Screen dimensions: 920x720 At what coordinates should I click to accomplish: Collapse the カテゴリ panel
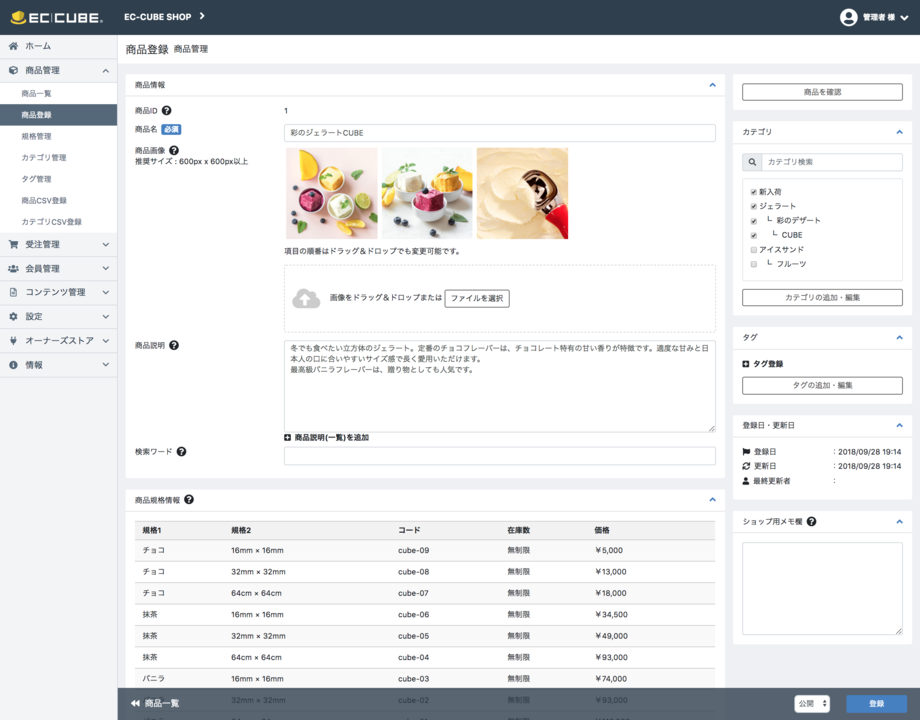899,132
